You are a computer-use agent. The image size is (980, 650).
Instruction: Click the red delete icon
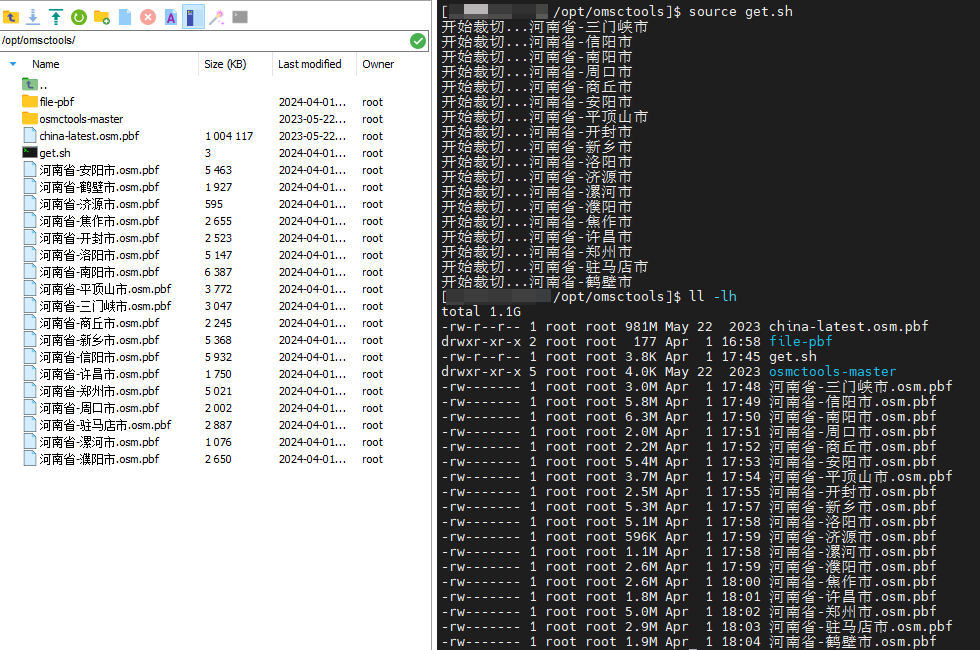coord(148,17)
